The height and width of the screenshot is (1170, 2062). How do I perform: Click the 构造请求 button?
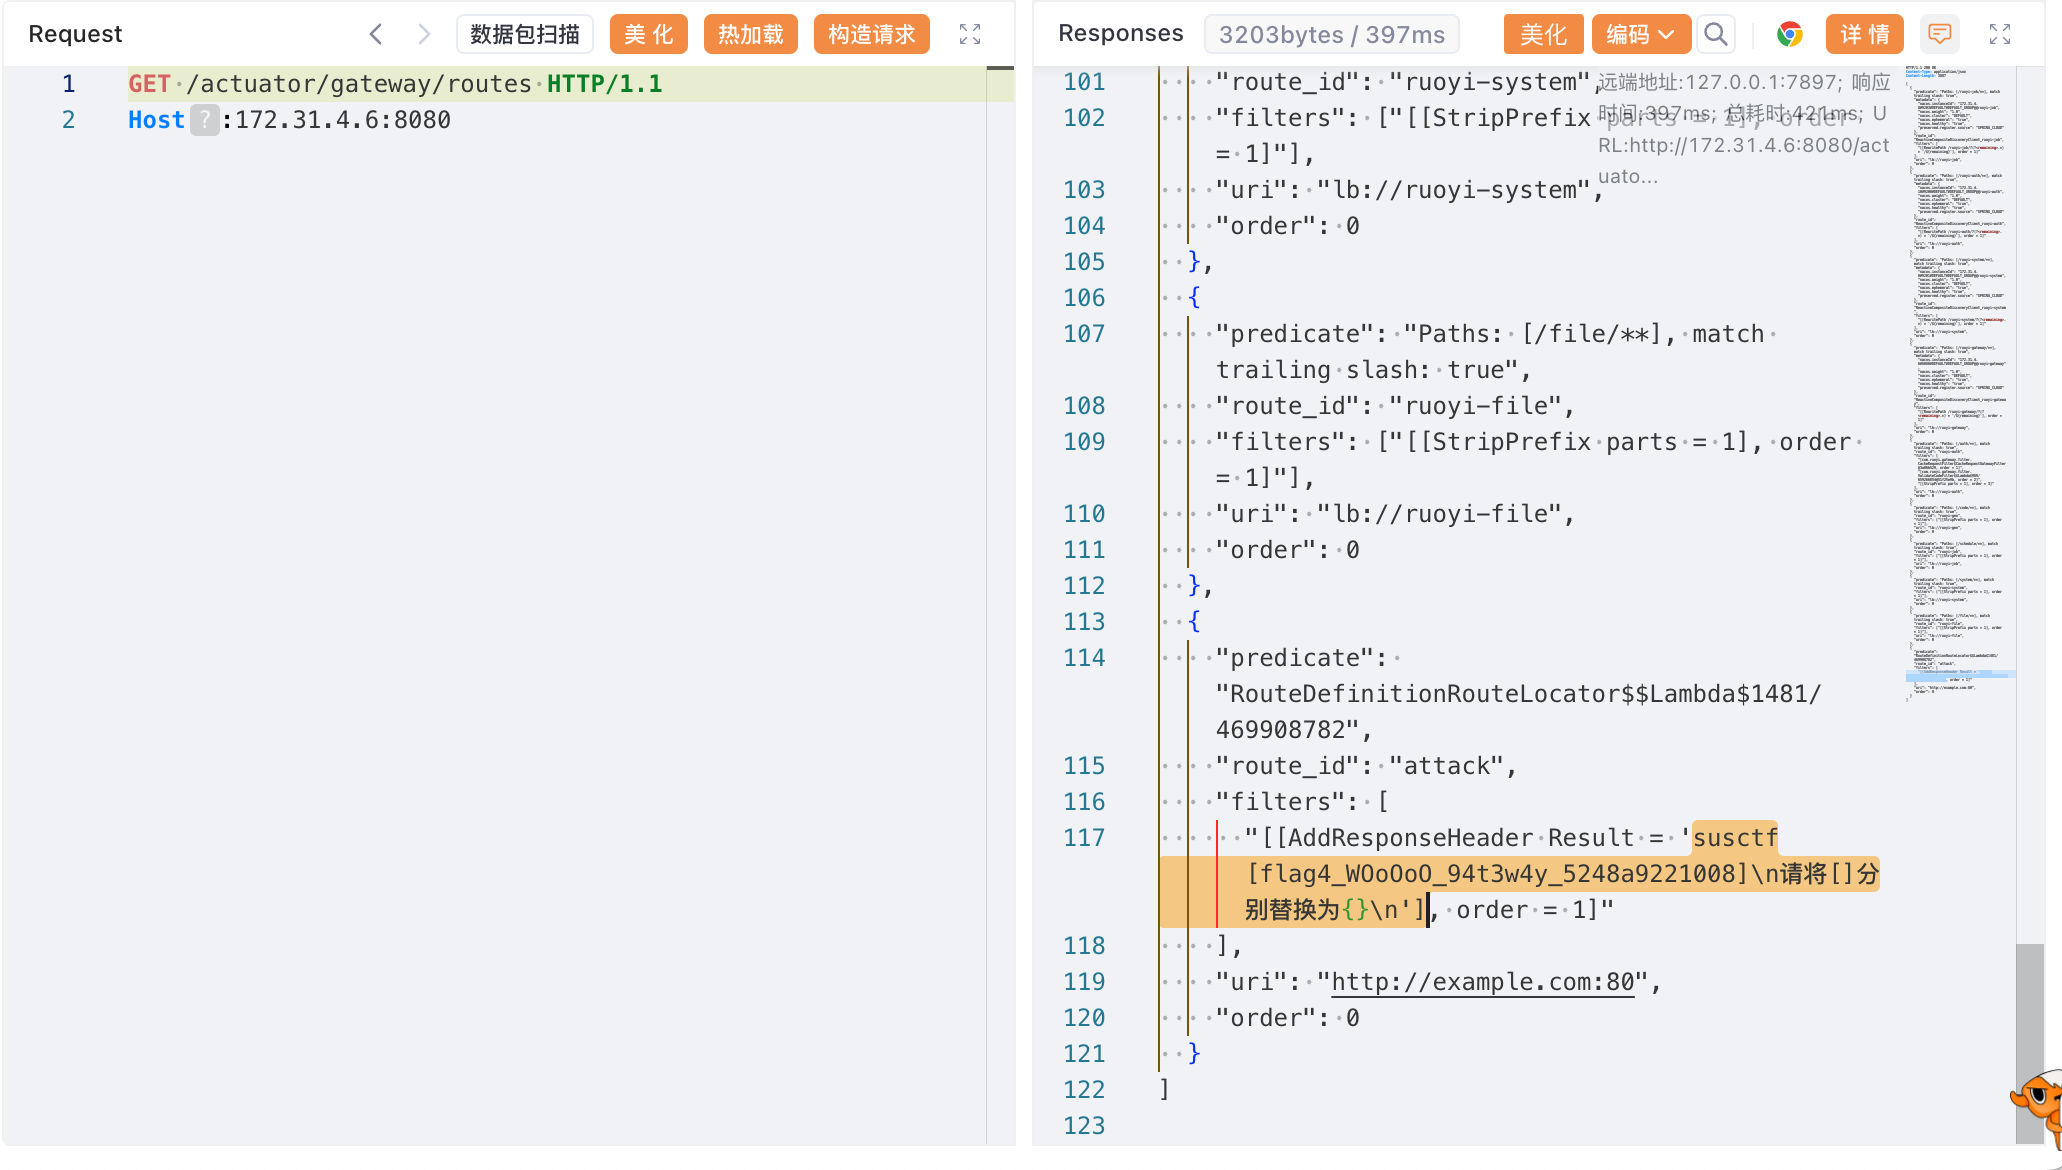pos(871,34)
